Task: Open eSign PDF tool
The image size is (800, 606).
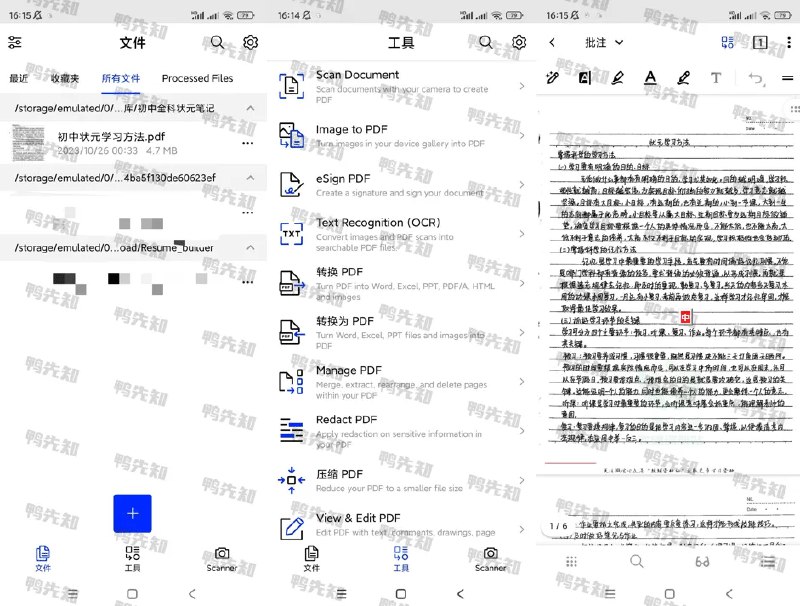Action: [402, 185]
